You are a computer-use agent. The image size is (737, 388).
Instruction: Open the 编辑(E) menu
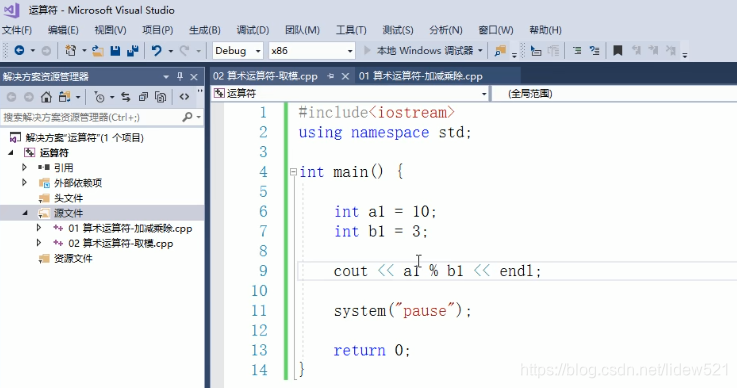[x=63, y=30]
